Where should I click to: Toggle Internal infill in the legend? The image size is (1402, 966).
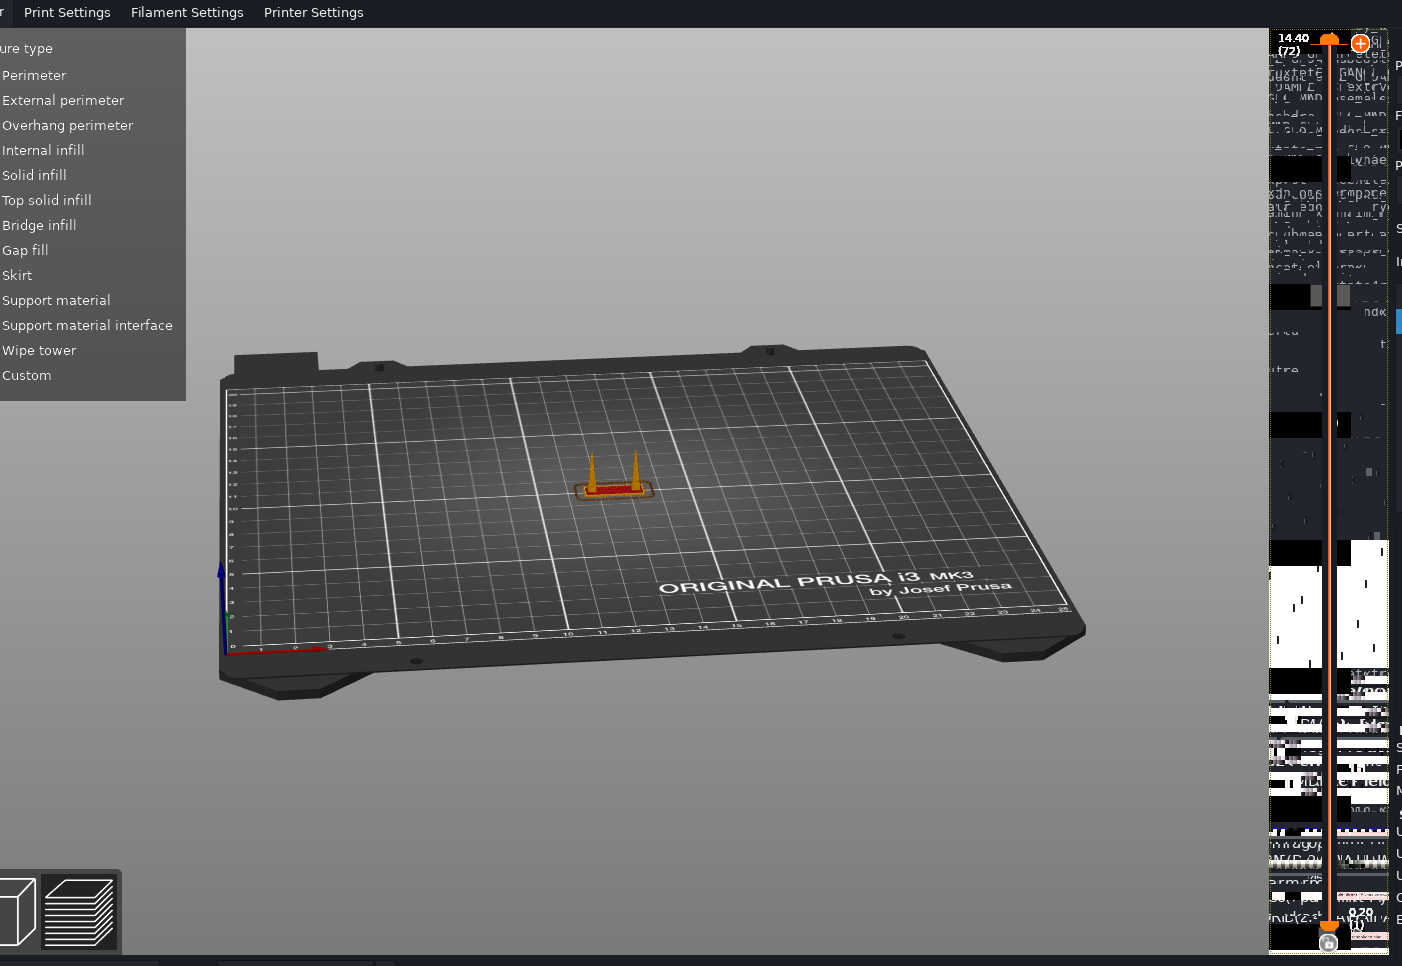coord(43,151)
